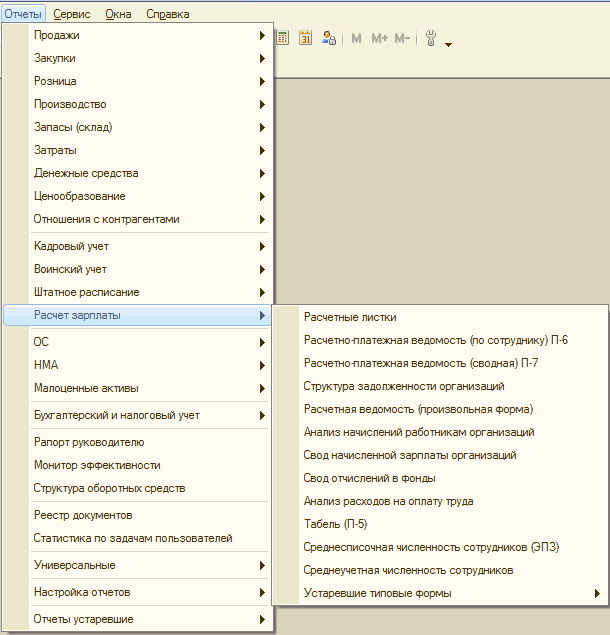
Task: Open the calculator toolbar icon
Action: (282, 38)
